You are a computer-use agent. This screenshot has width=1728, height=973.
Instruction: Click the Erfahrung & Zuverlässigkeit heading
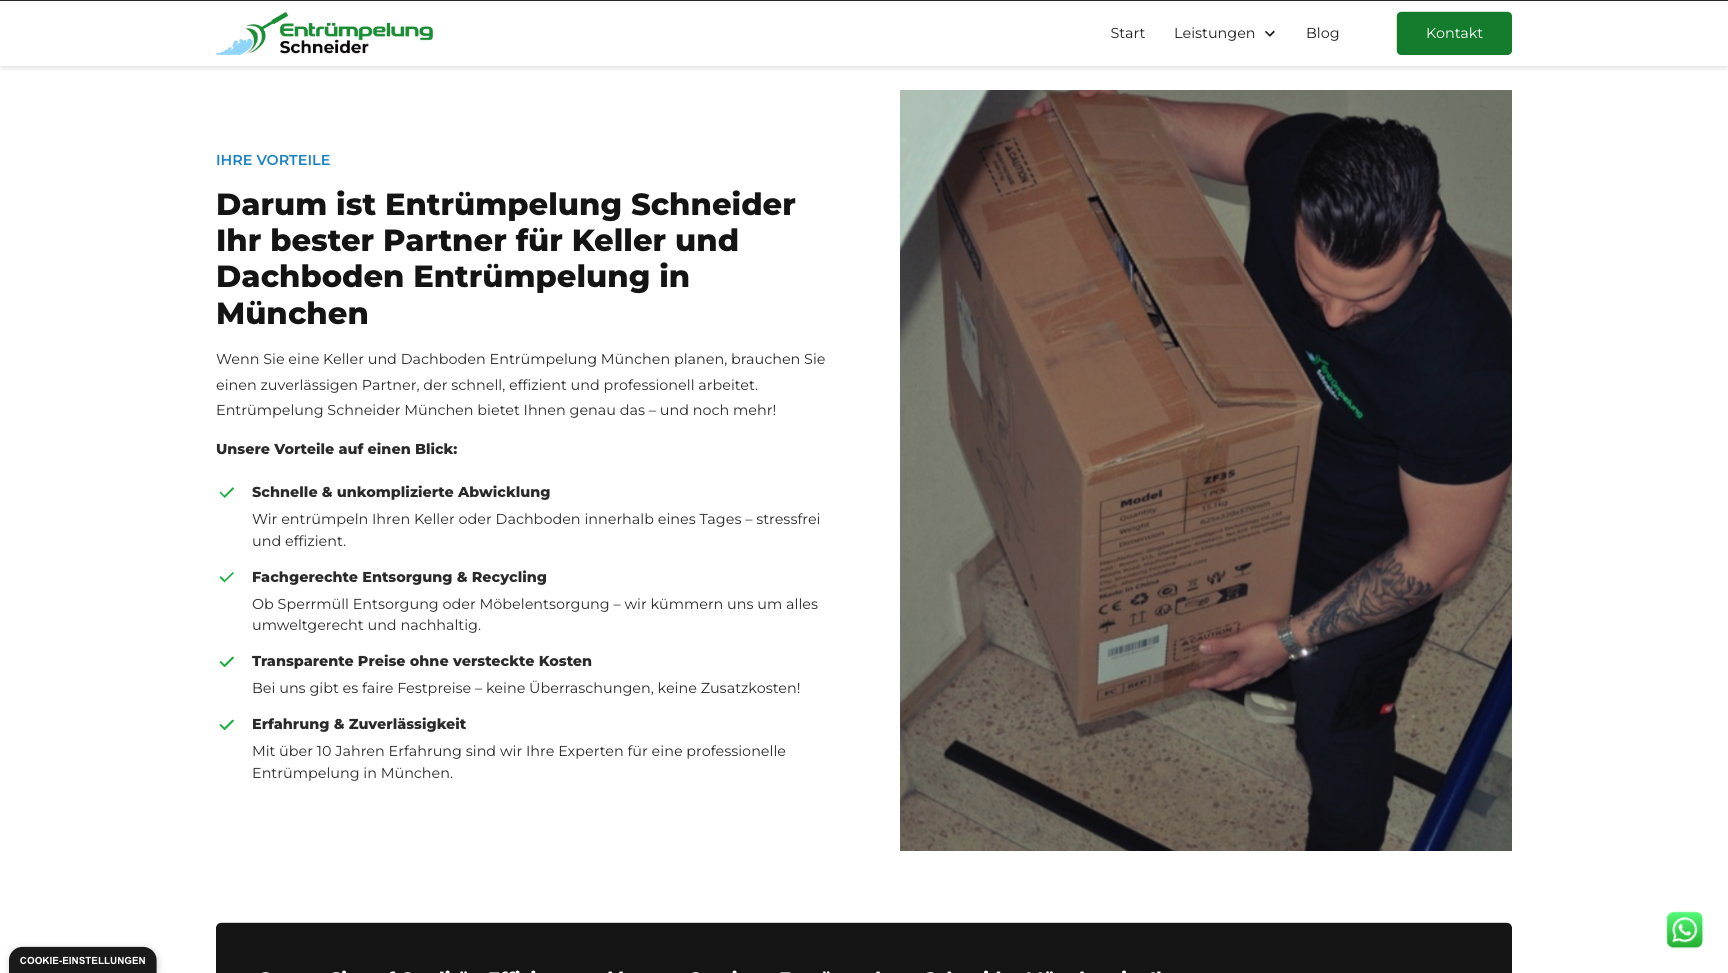pyautogui.click(x=359, y=724)
